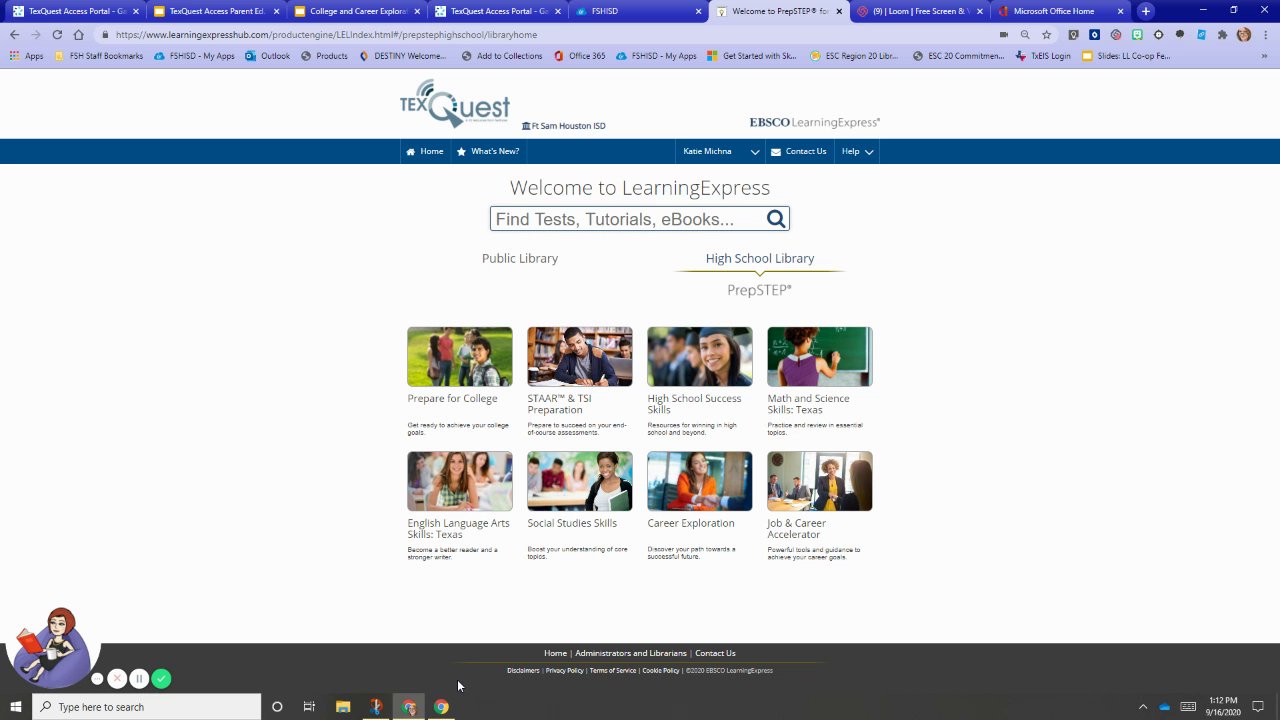Viewport: 1280px width, 720px height.
Task: Open browser home page icon
Action: click(79, 34)
